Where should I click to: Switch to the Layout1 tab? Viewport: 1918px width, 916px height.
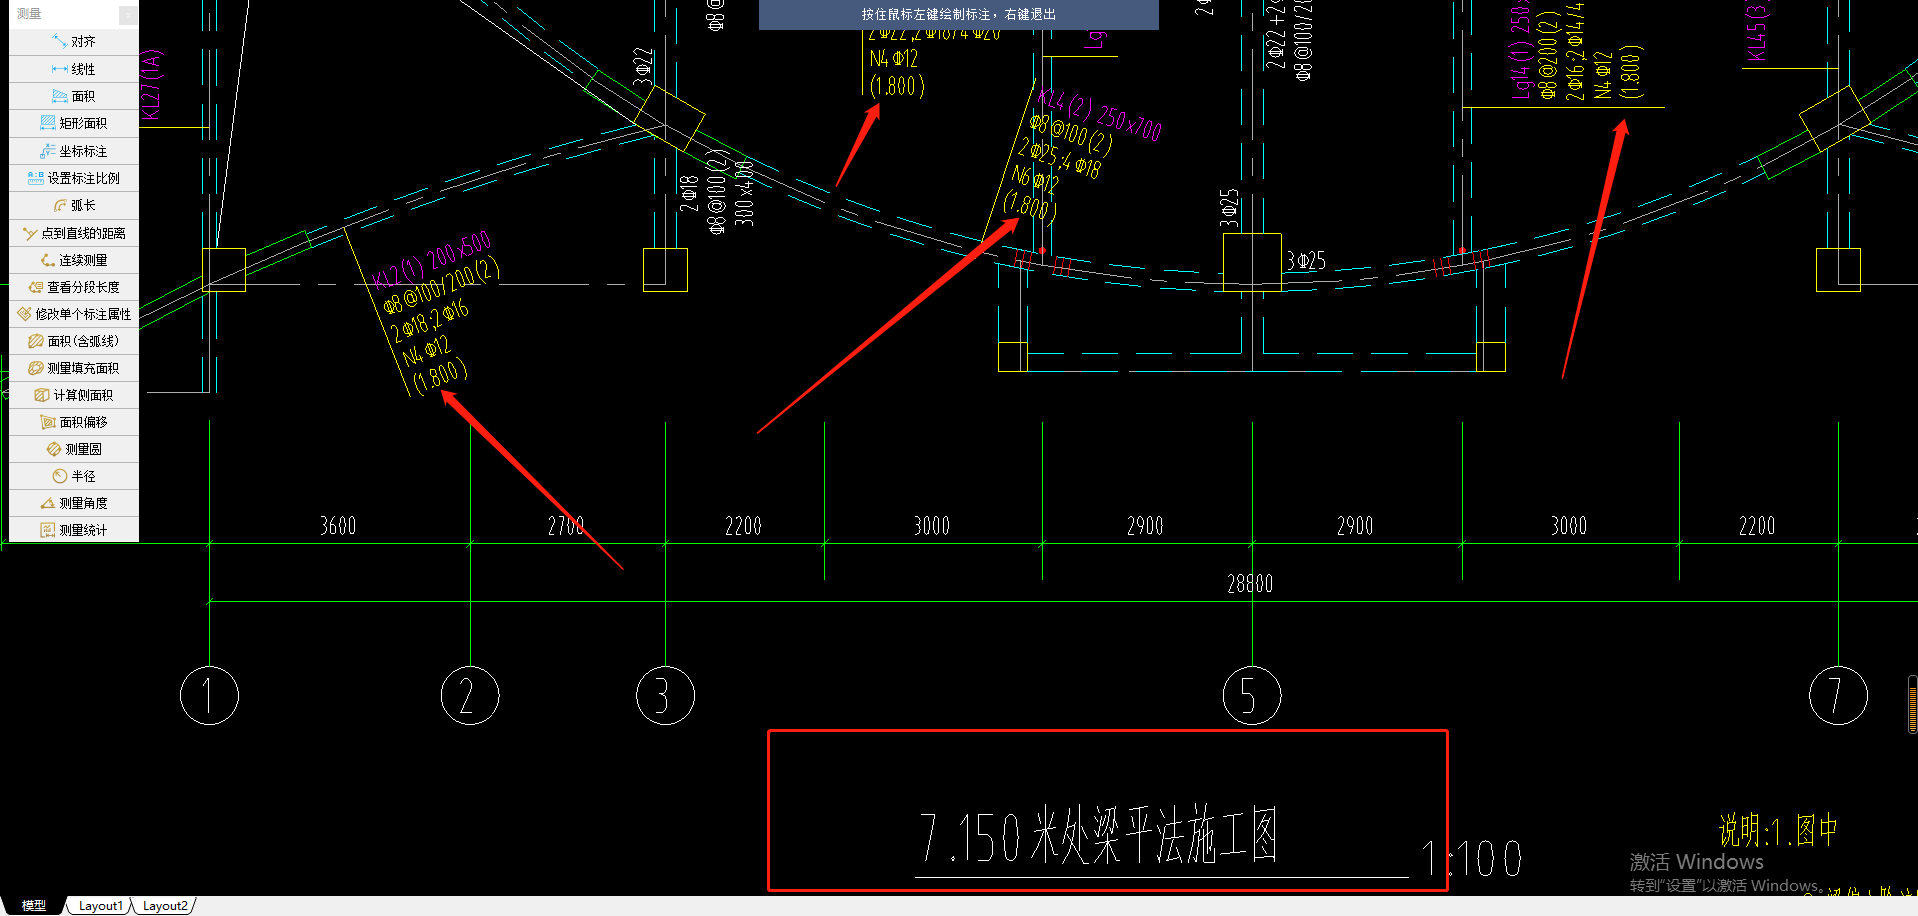click(100, 905)
